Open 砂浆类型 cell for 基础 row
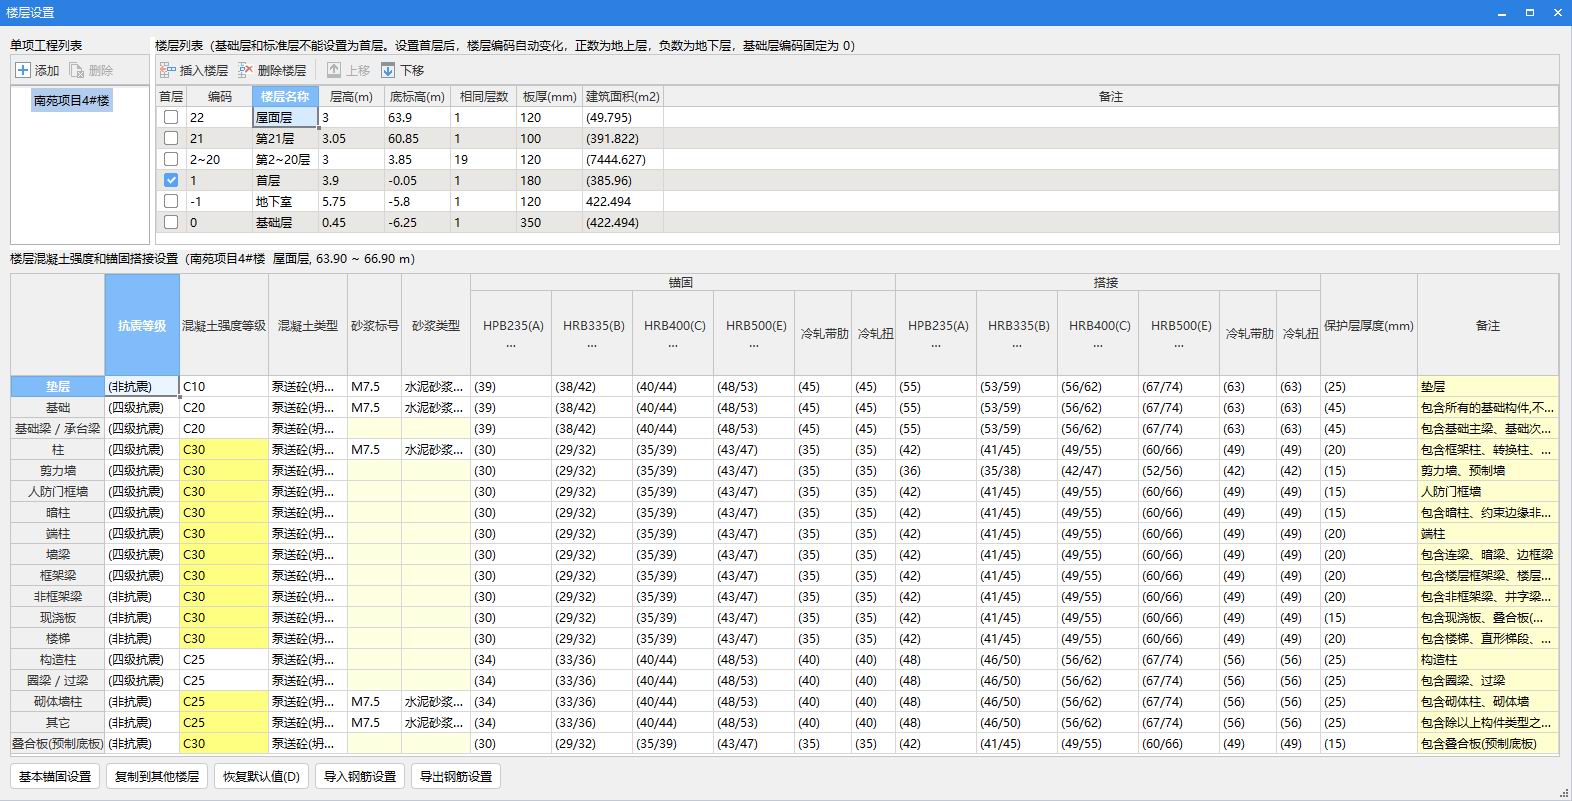This screenshot has width=1572, height=801. tap(435, 407)
